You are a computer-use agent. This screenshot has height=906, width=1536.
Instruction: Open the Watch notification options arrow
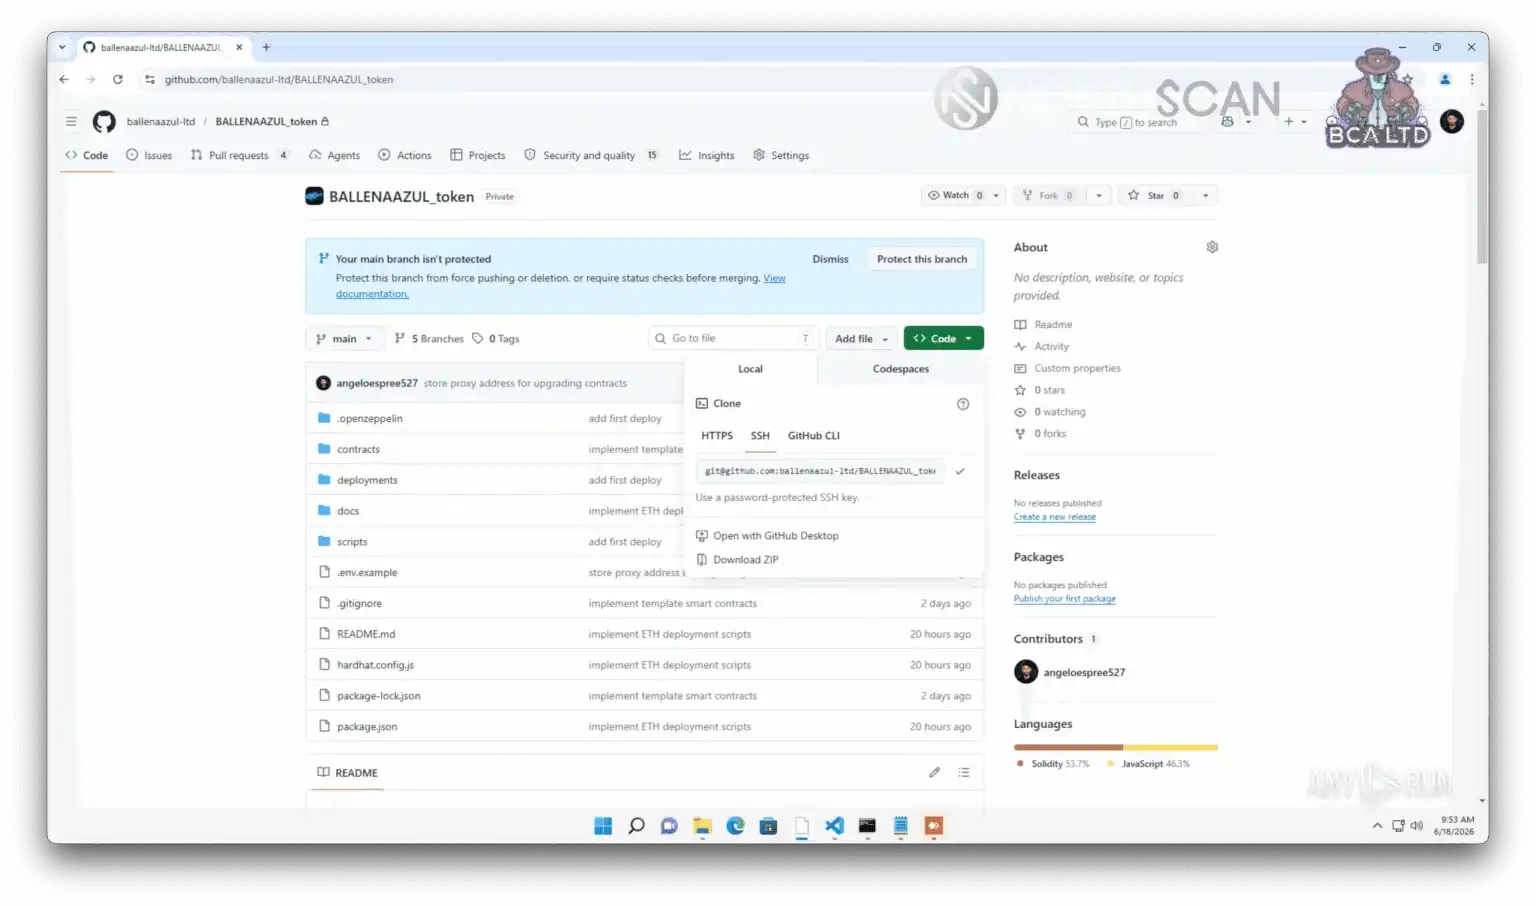click(996, 196)
